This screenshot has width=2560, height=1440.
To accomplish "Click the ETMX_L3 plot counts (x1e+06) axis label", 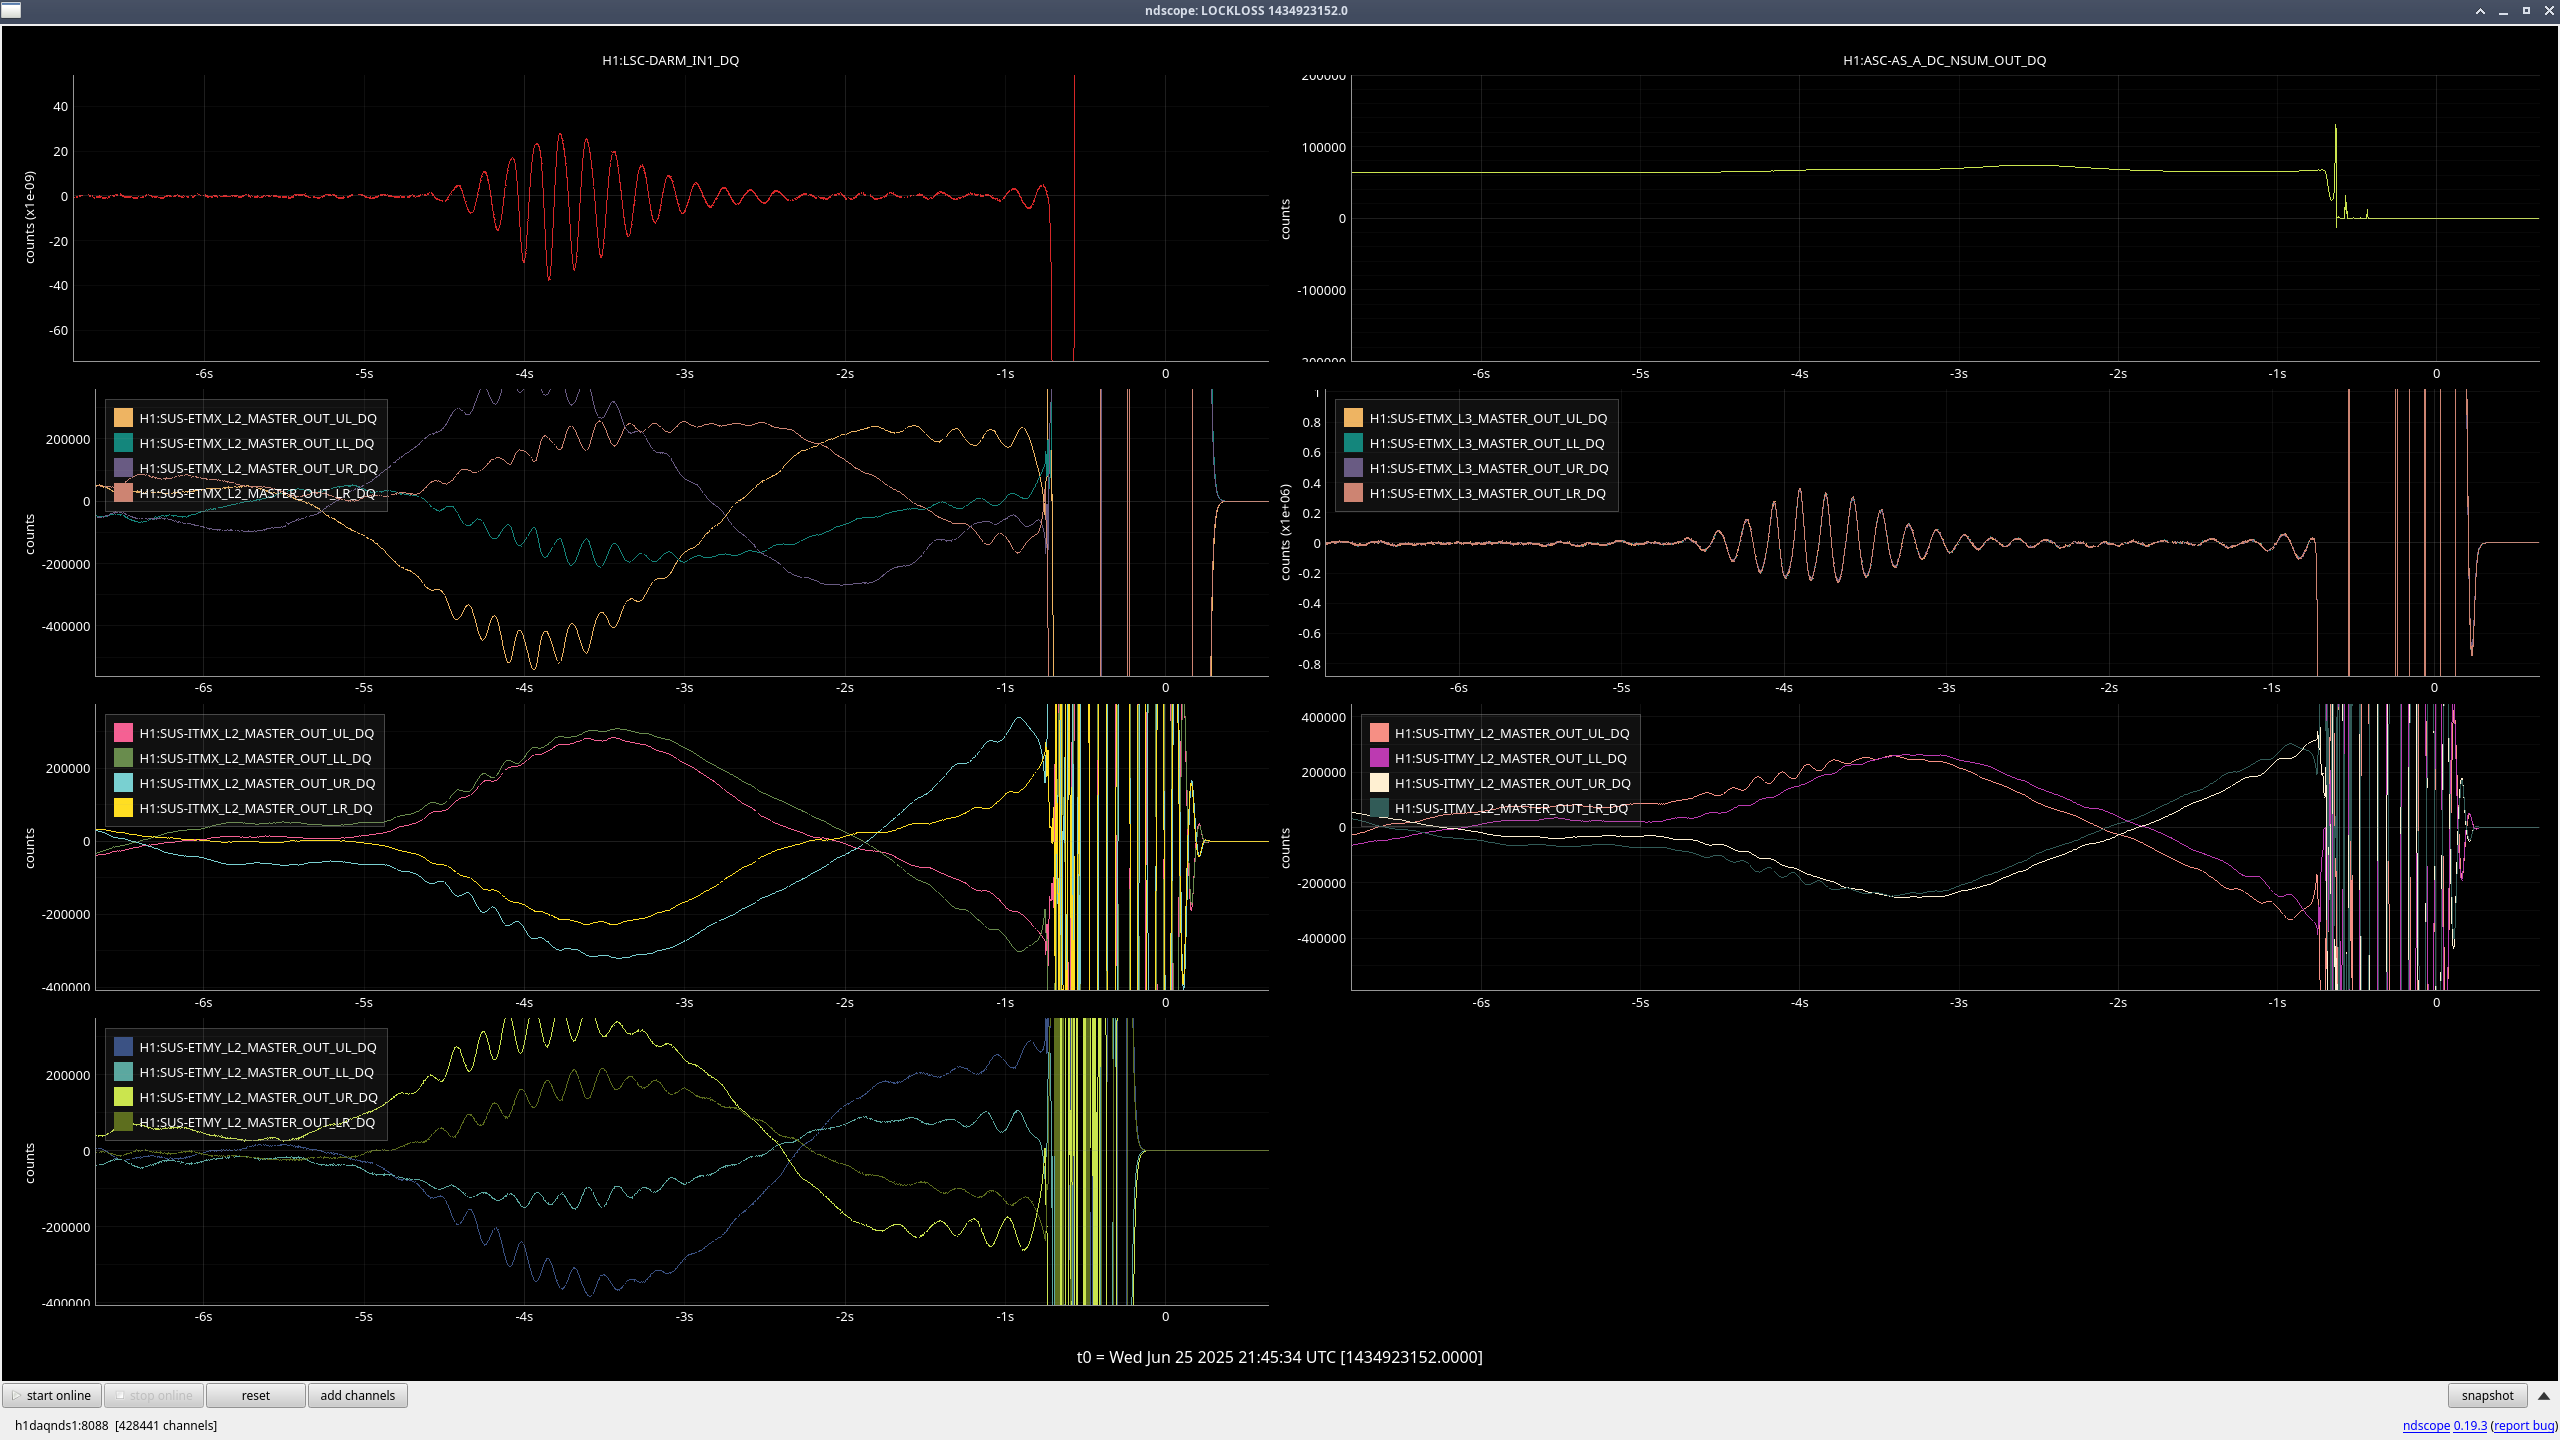I will coord(1285,532).
